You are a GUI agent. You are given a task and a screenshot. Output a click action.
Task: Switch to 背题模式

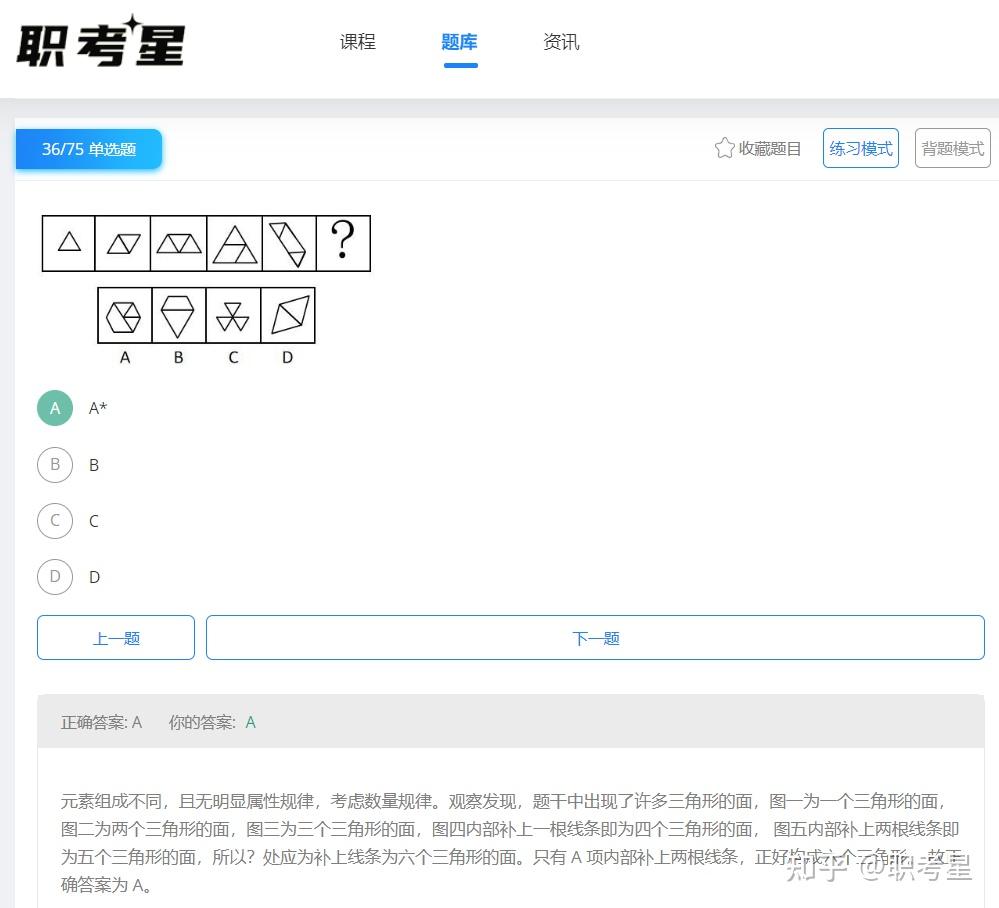[x=951, y=147]
